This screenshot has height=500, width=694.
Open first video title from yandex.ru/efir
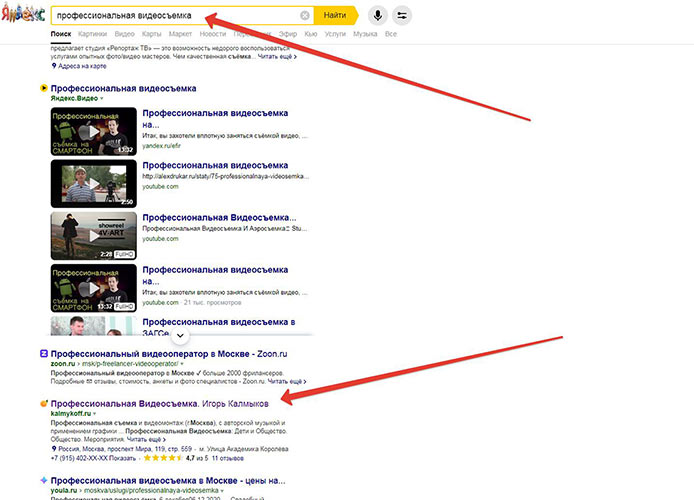pyautogui.click(x=215, y=119)
